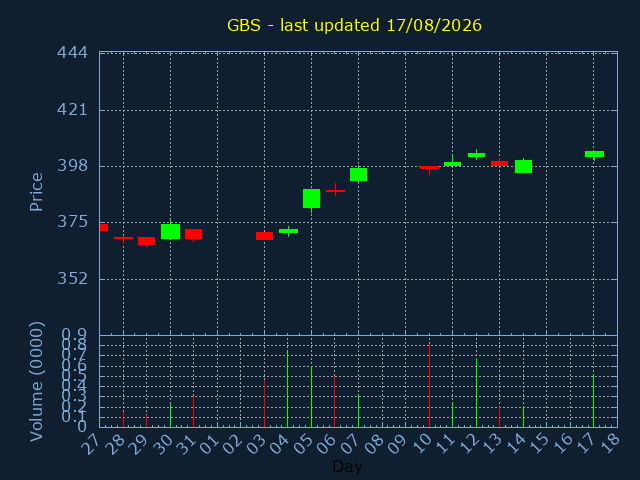Select the green candlestick on day 14

[x=523, y=166]
